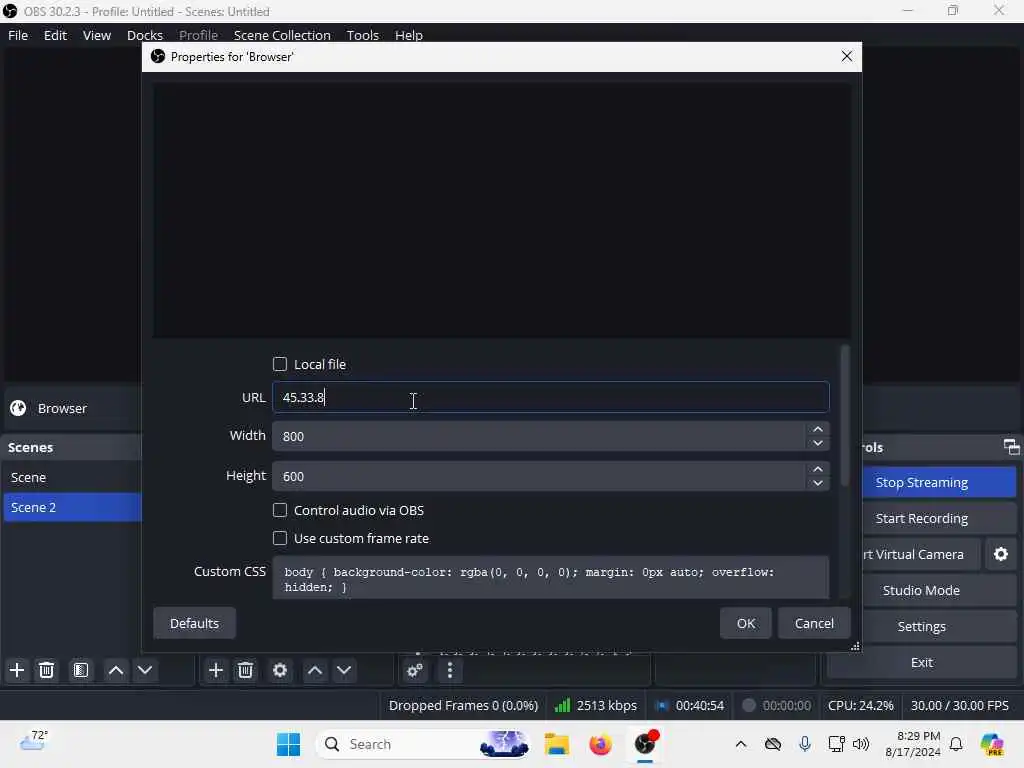Image resolution: width=1024 pixels, height=768 pixels.
Task: Move source up in Sources toolbar
Action: tap(315, 670)
